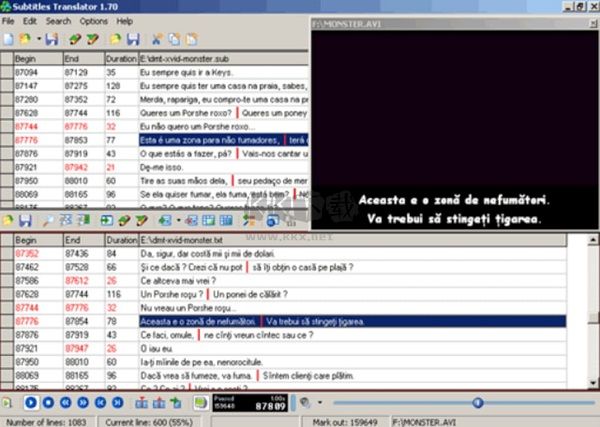Open the dropdown arrow beside the Open folder icon
Image resolution: width=600 pixels, height=427 pixels.
[37, 39]
